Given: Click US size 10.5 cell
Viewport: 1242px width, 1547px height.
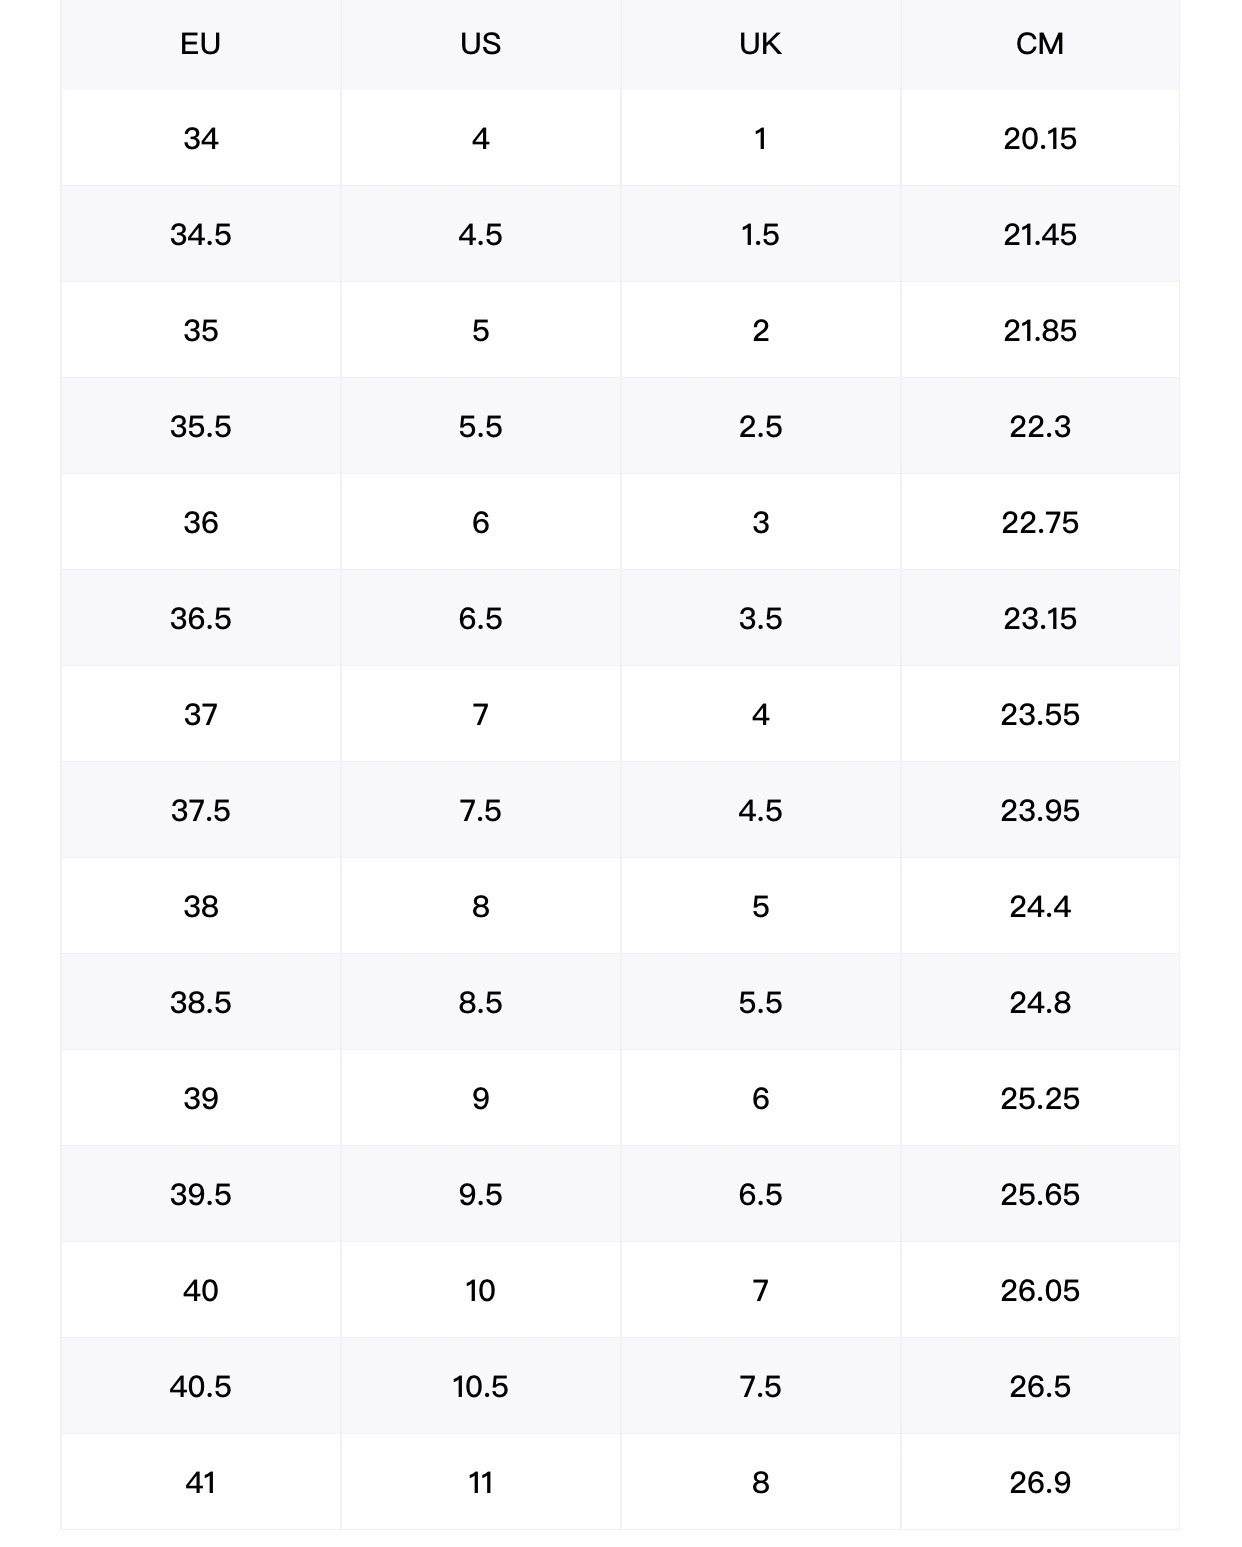Looking at the screenshot, I should 480,1386.
